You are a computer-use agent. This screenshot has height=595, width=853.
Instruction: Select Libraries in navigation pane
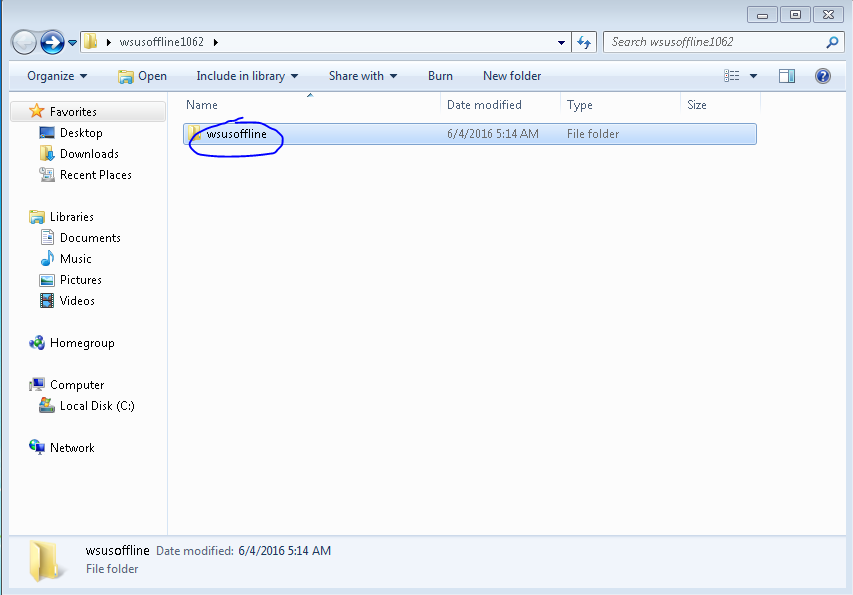[72, 217]
